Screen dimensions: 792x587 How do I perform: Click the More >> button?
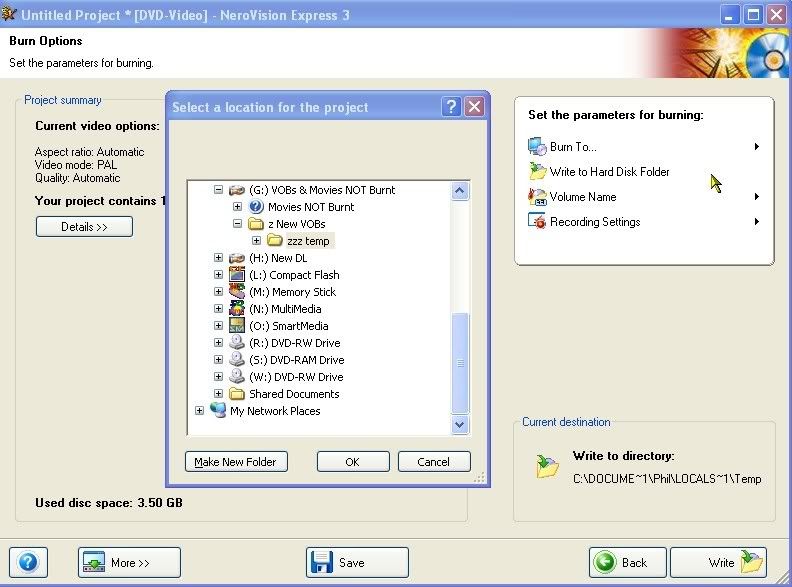click(129, 562)
